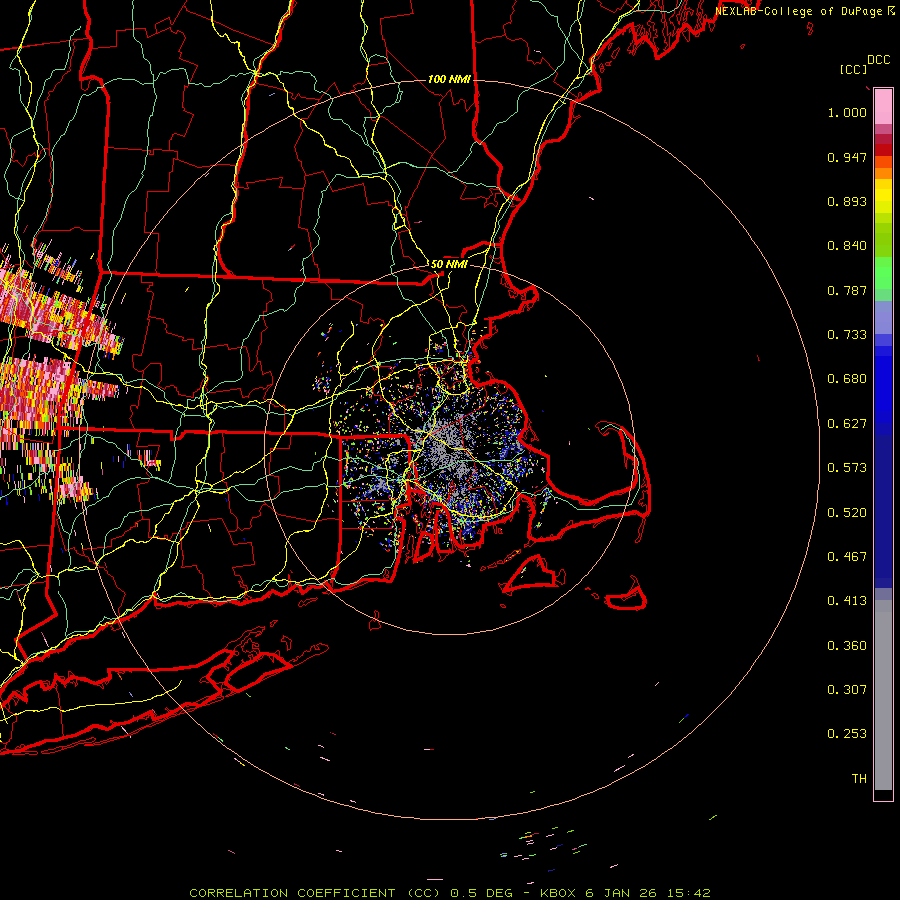This screenshot has width=900, height=900.
Task: Select the 0.840 legend value
Action: [847, 246]
